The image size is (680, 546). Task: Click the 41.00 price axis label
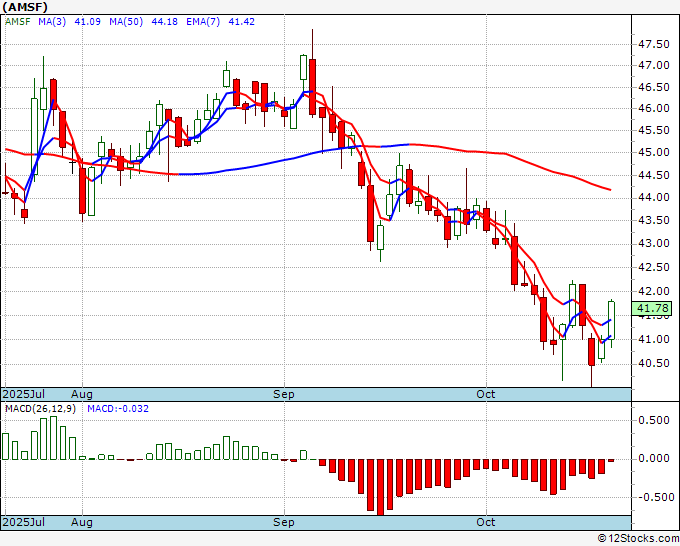[x=654, y=339]
